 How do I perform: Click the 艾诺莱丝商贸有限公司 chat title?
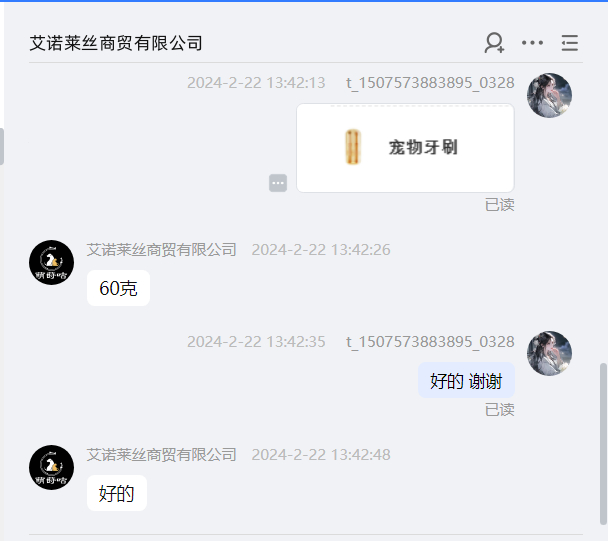(116, 43)
